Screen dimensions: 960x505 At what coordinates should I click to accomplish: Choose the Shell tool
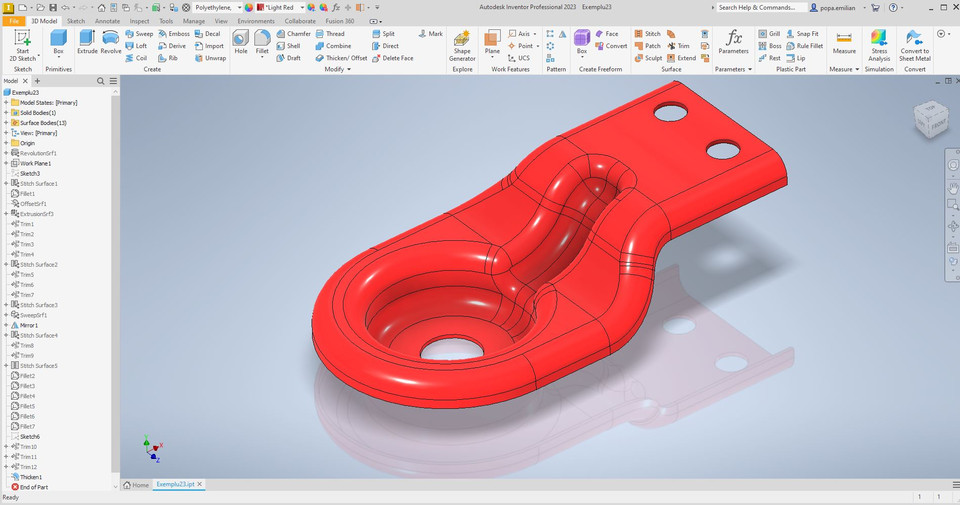pyautogui.click(x=288, y=46)
